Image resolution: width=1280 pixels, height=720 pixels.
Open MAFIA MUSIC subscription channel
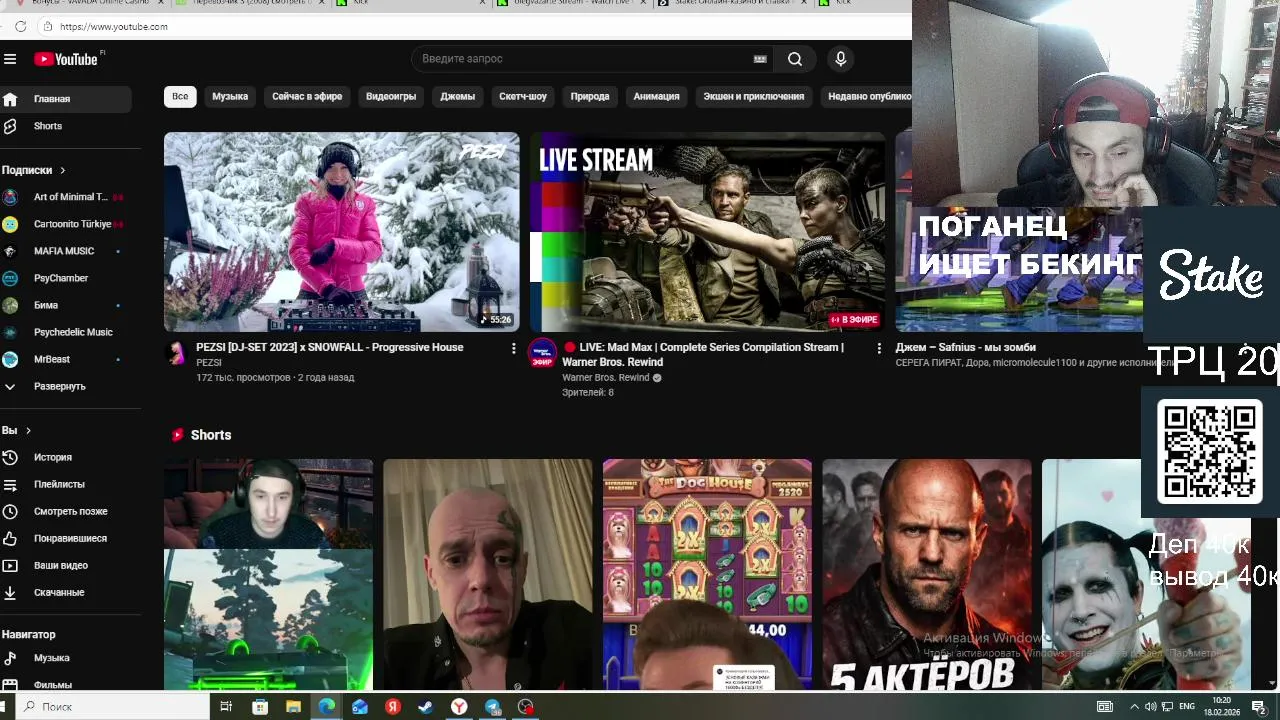[x=65, y=251]
